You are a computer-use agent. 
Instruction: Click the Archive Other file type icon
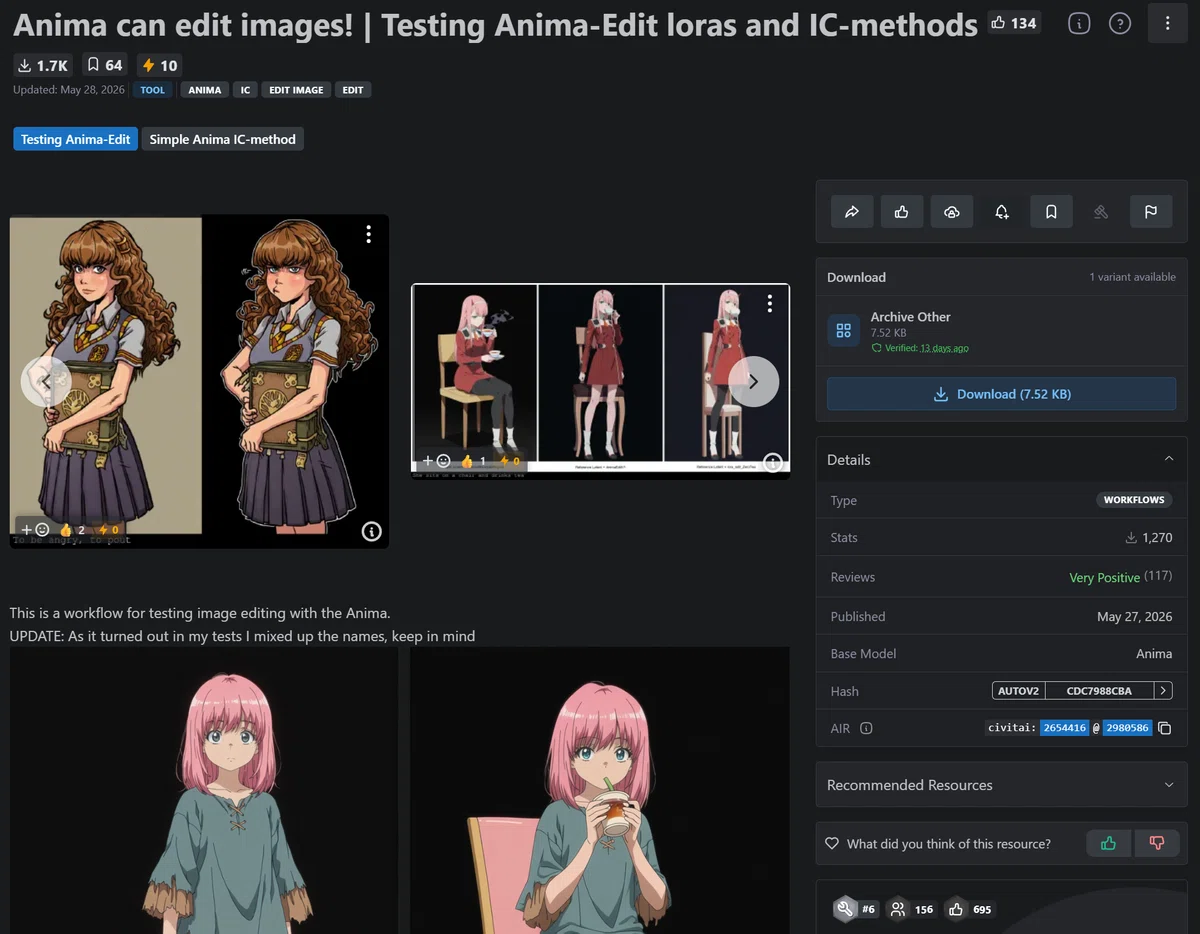843,331
